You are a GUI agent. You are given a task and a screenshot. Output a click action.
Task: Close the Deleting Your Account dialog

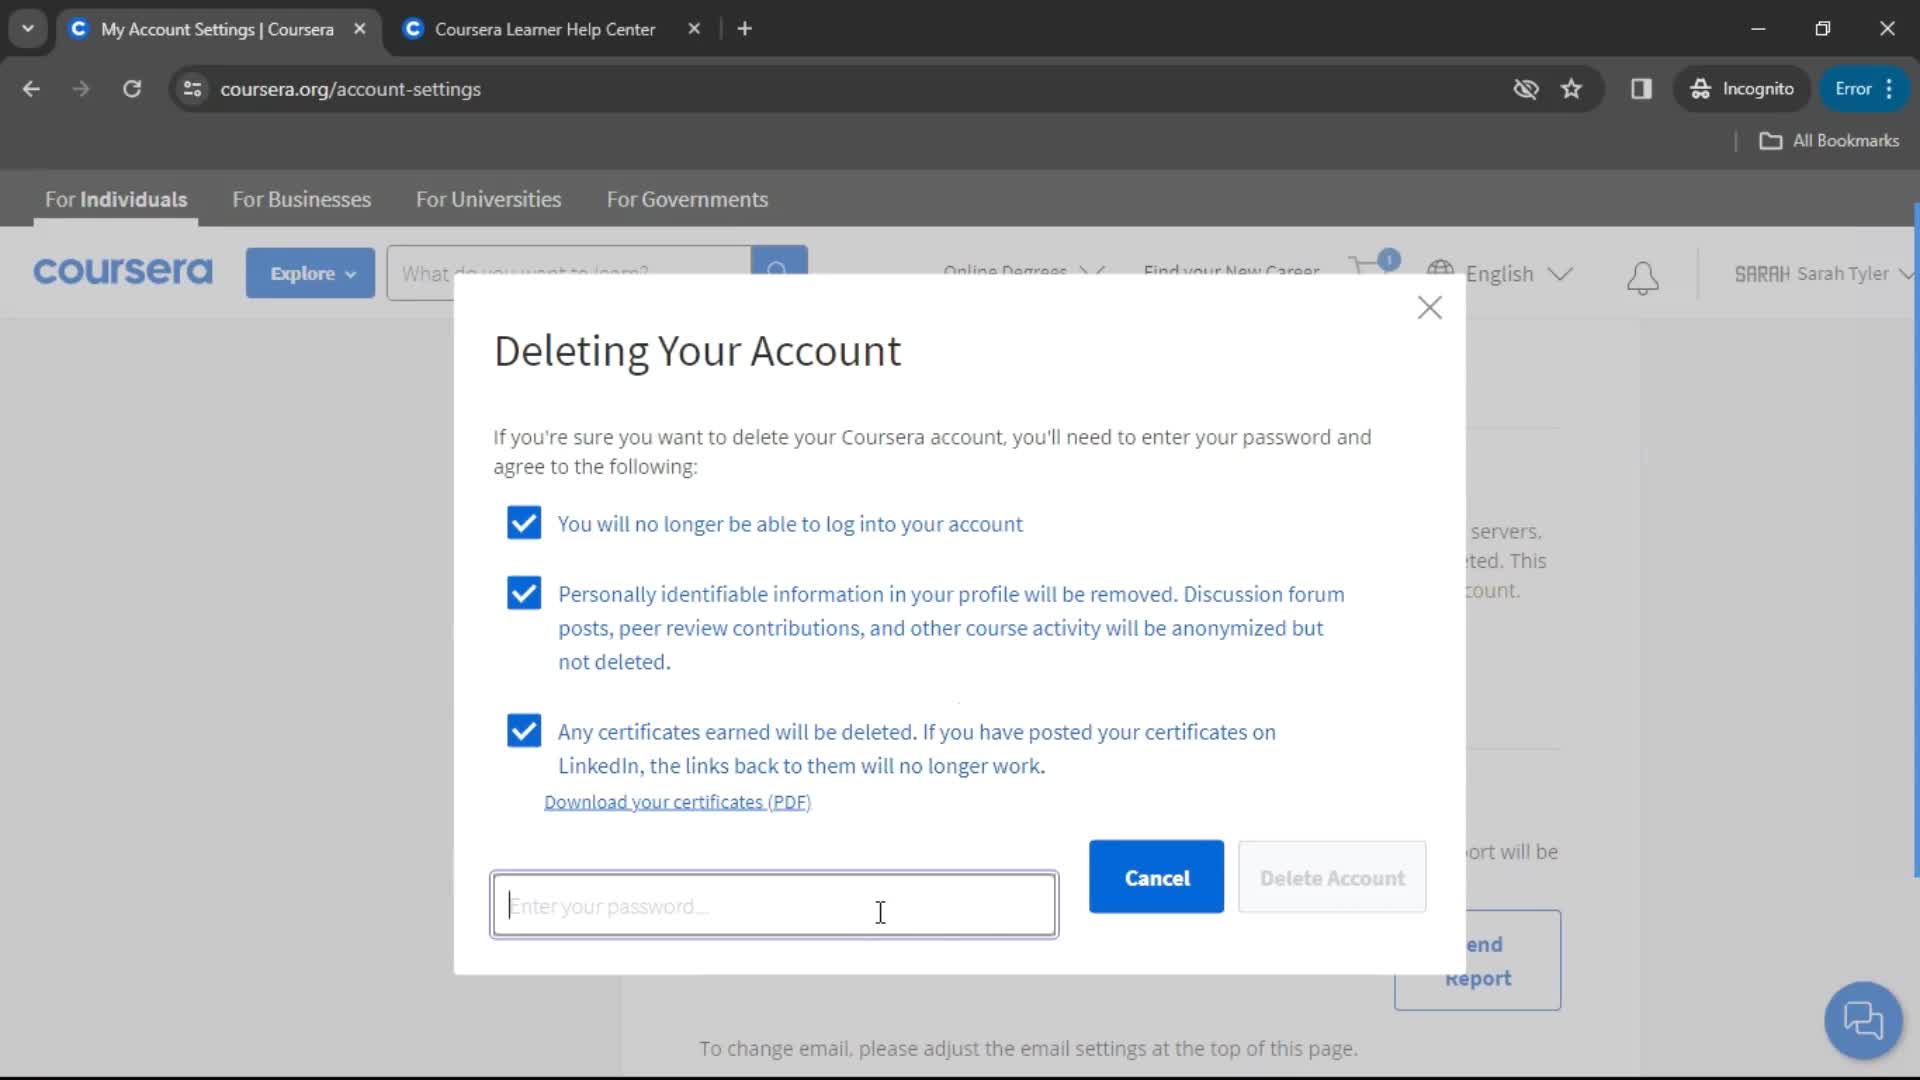[1429, 308]
